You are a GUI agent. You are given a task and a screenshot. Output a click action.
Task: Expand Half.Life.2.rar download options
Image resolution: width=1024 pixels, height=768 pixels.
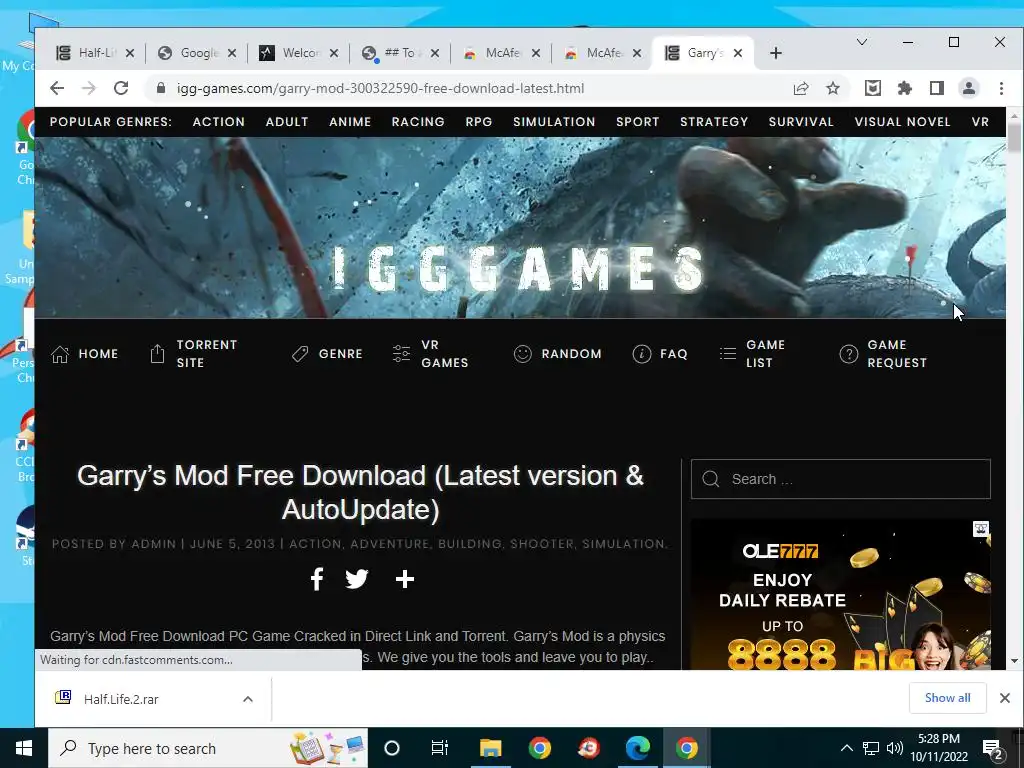tap(248, 699)
